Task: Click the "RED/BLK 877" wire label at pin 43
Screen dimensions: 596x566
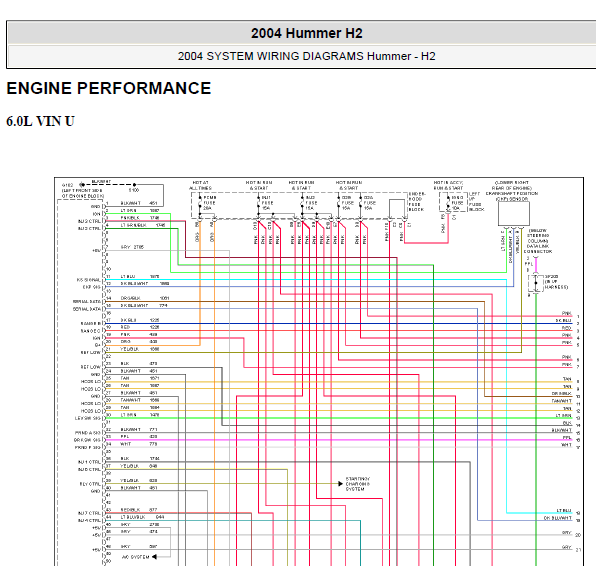Action: tap(139, 510)
